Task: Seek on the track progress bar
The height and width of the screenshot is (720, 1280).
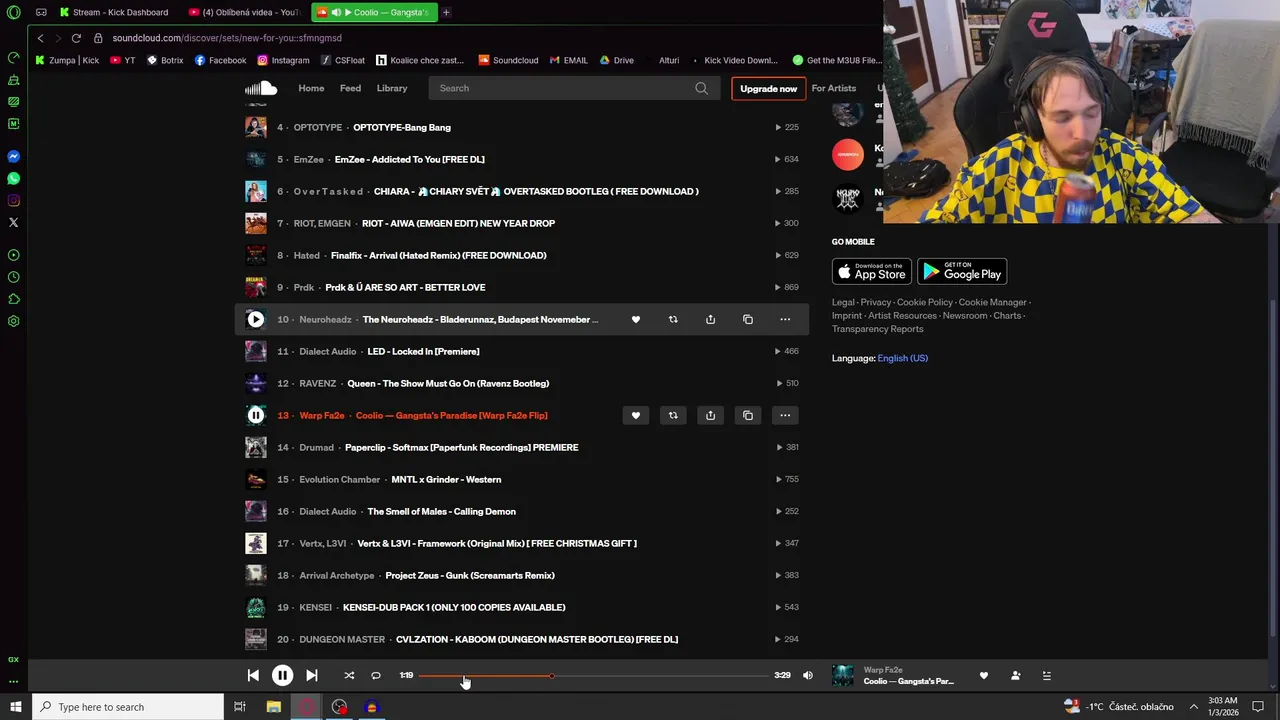Action: pos(593,676)
